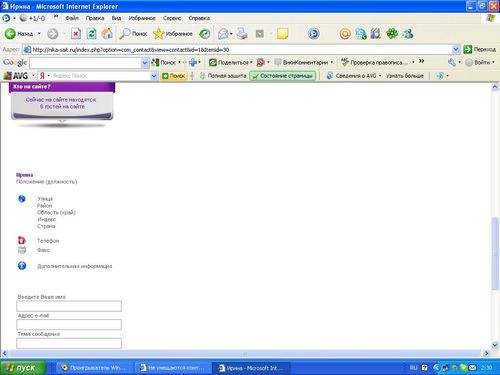The width and height of the screenshot is (500, 375).
Task: Expand the Google search box dropdown
Action: [x=144, y=63]
